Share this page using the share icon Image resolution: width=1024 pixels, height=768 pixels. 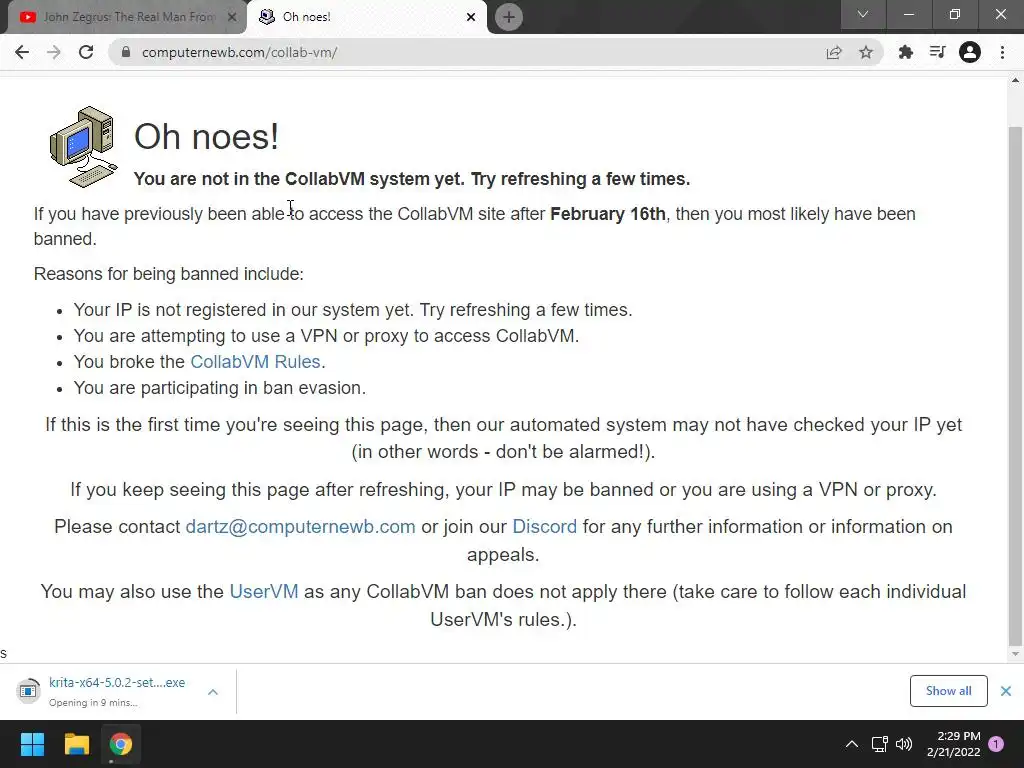click(834, 52)
